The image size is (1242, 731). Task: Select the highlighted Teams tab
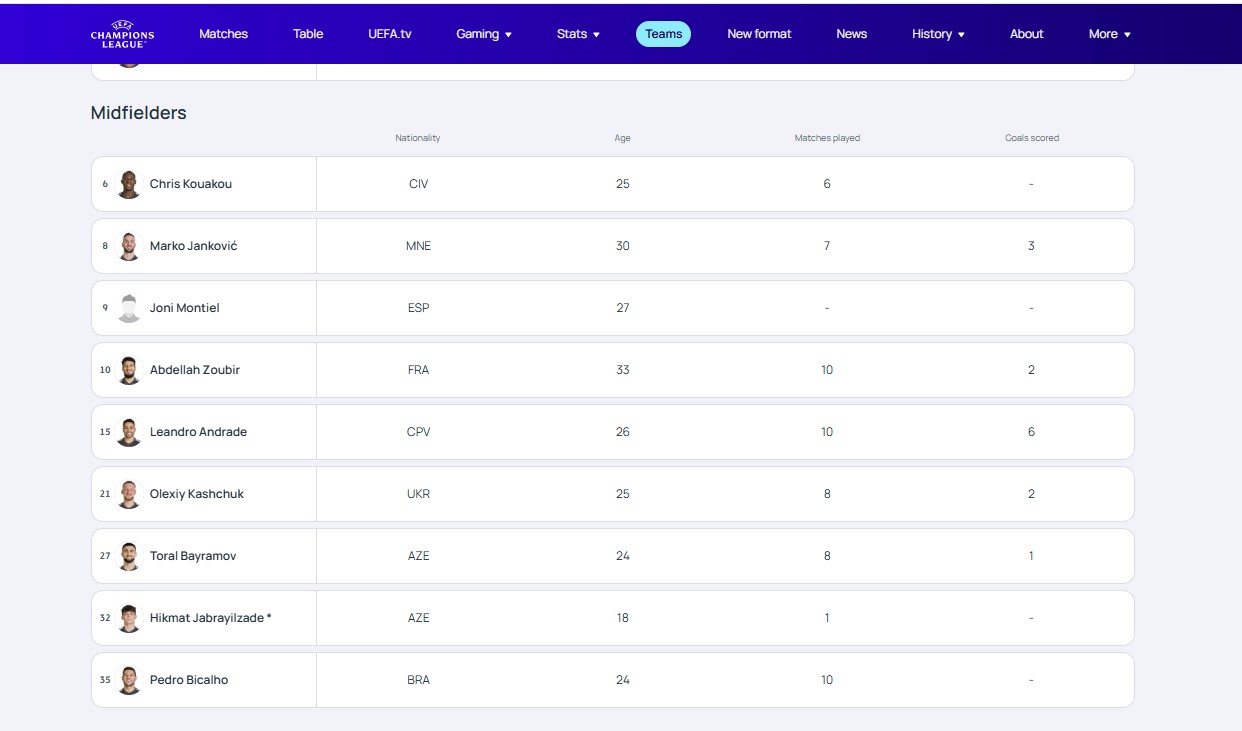[x=663, y=34]
